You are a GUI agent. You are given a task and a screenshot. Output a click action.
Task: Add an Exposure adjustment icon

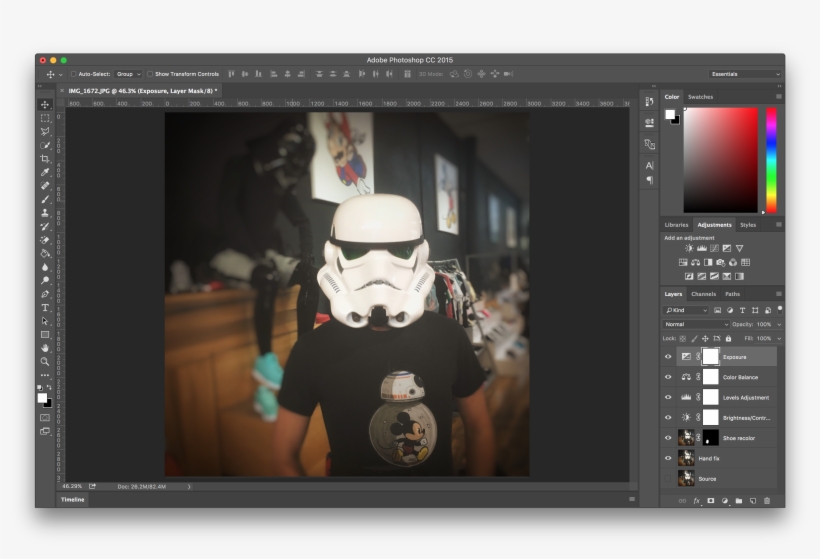pos(727,248)
